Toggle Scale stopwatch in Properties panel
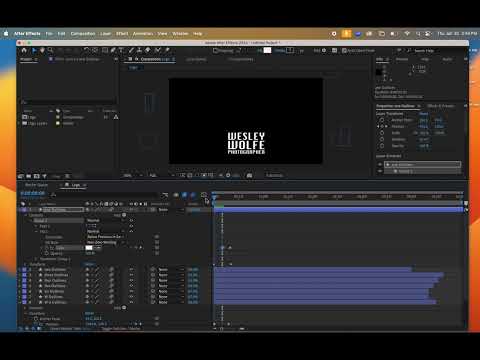Screen dimensions: 480x360 click(x=382, y=133)
